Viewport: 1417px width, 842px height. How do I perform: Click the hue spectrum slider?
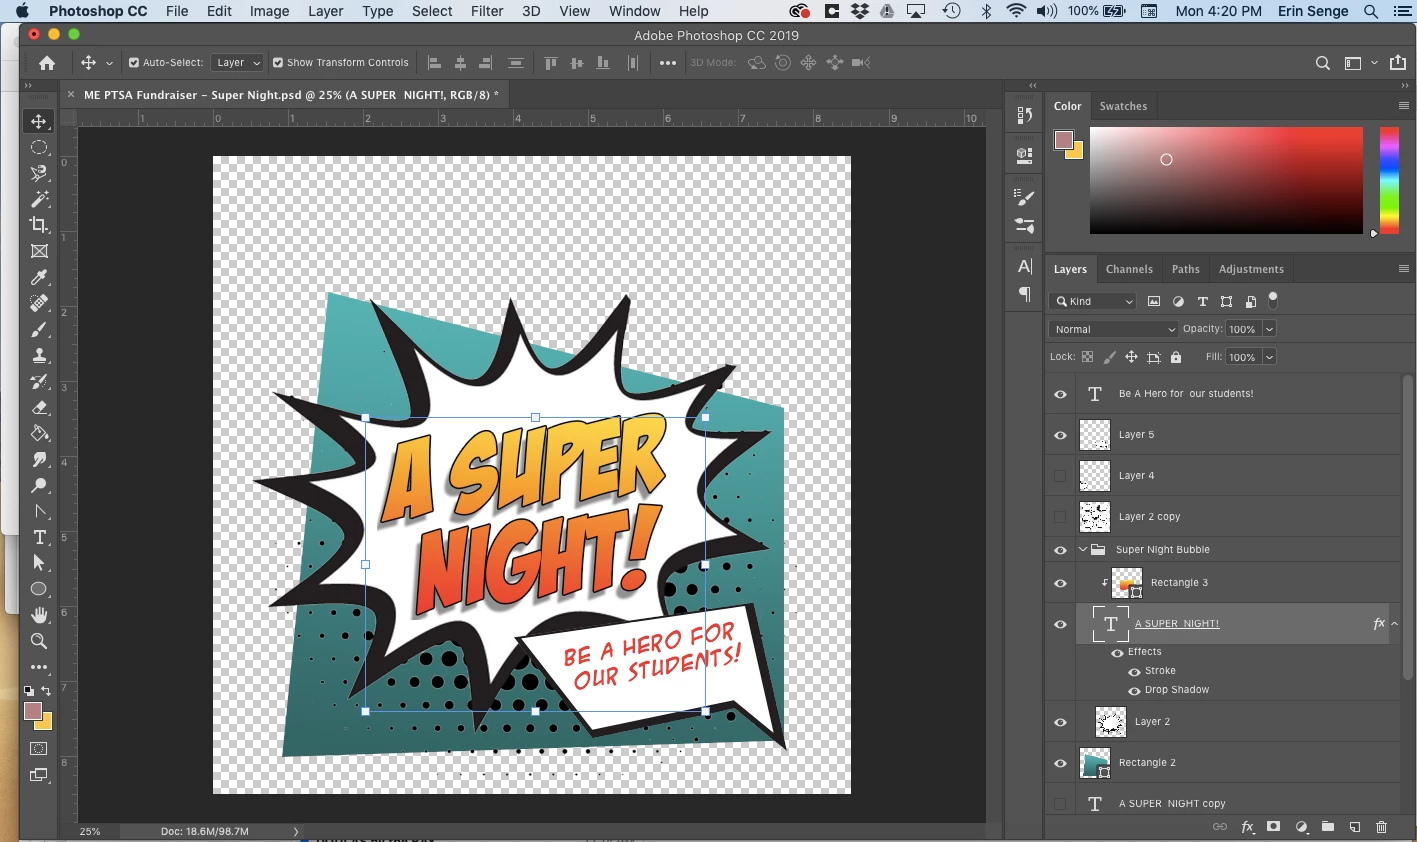point(1389,180)
